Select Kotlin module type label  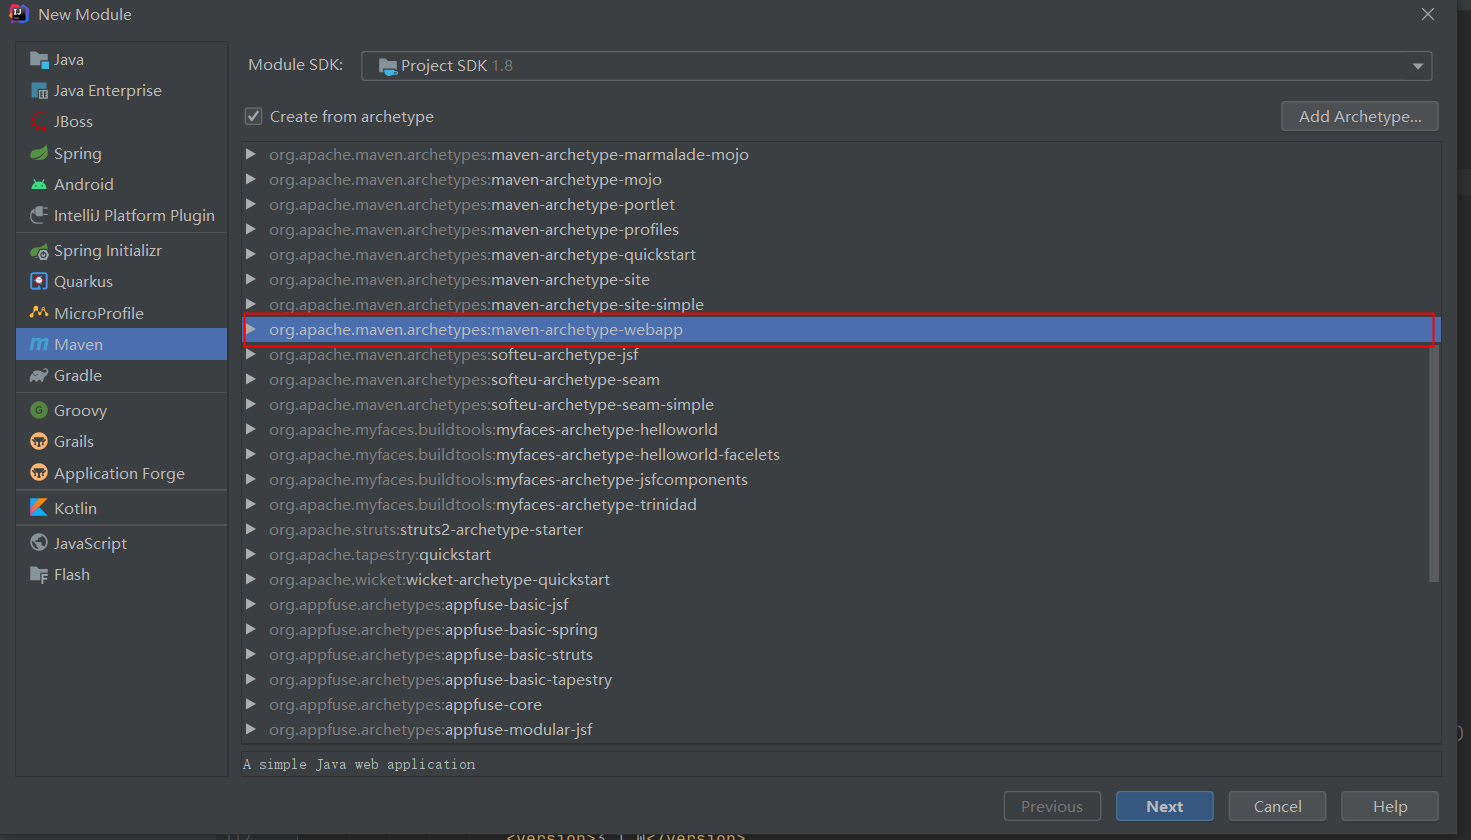click(76, 508)
